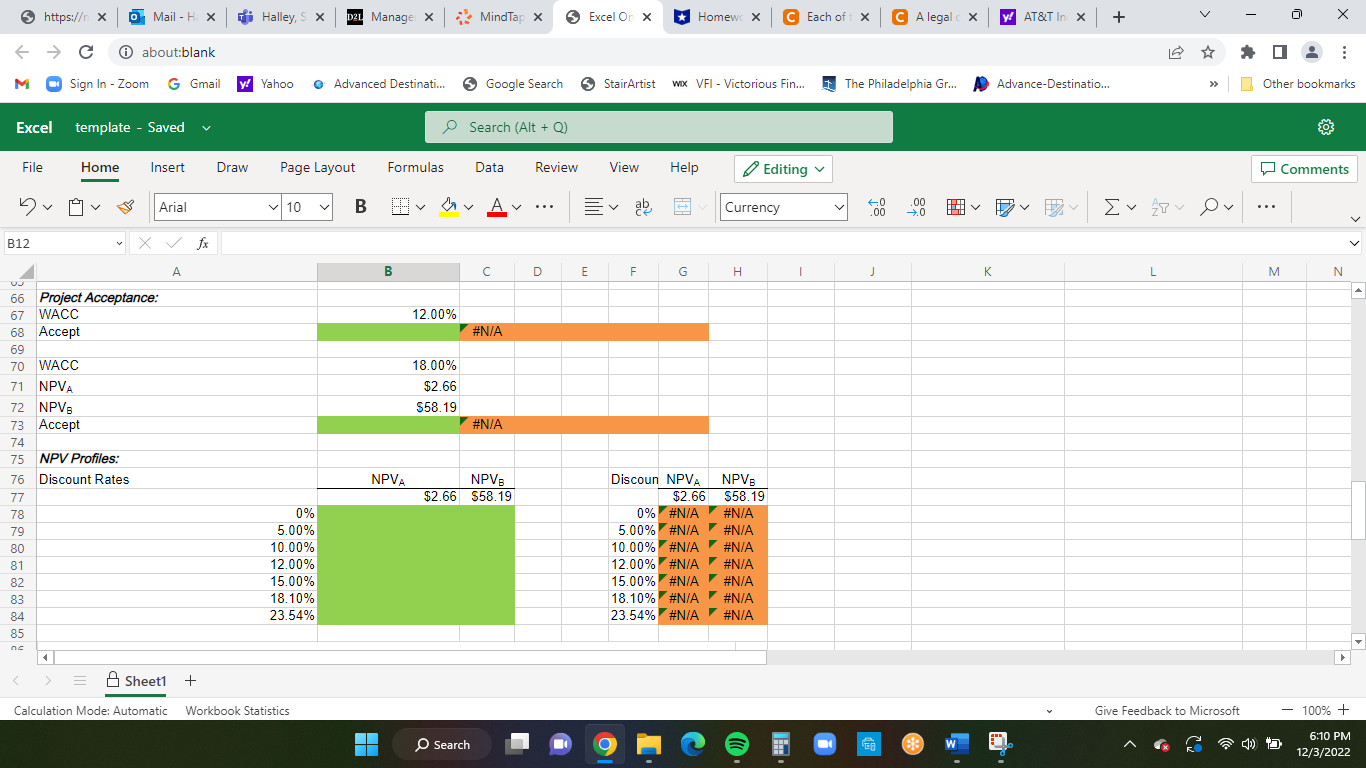Screen dimensions: 1366x768
Task: Select the Increase Decimal icon
Action: point(916,207)
